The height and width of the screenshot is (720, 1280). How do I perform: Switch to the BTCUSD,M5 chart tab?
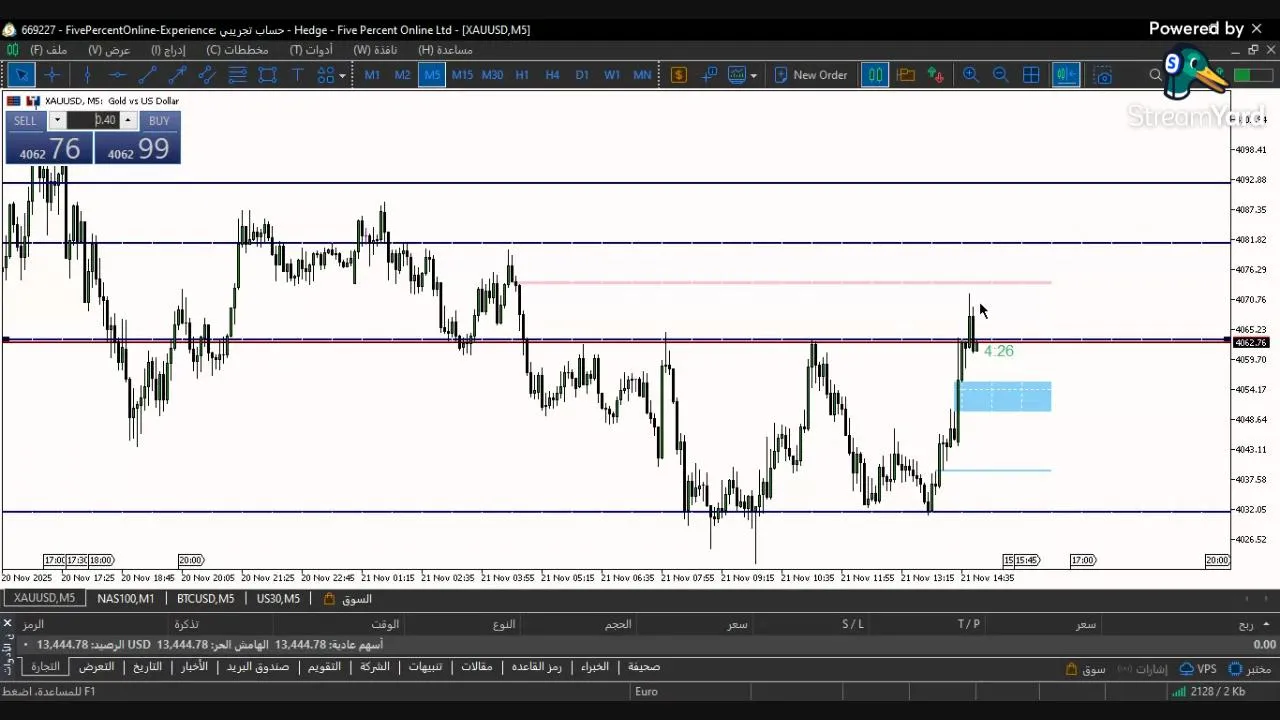tap(205, 599)
